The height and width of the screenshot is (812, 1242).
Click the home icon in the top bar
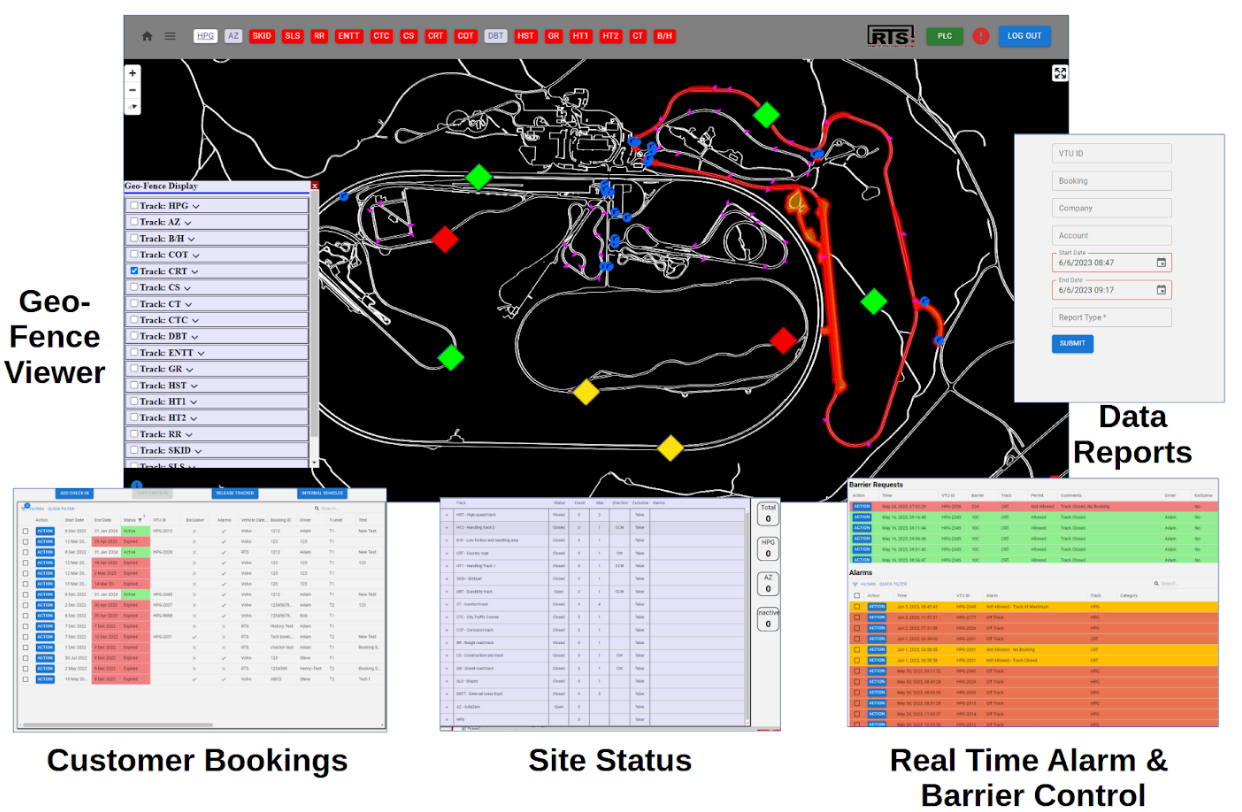147,36
